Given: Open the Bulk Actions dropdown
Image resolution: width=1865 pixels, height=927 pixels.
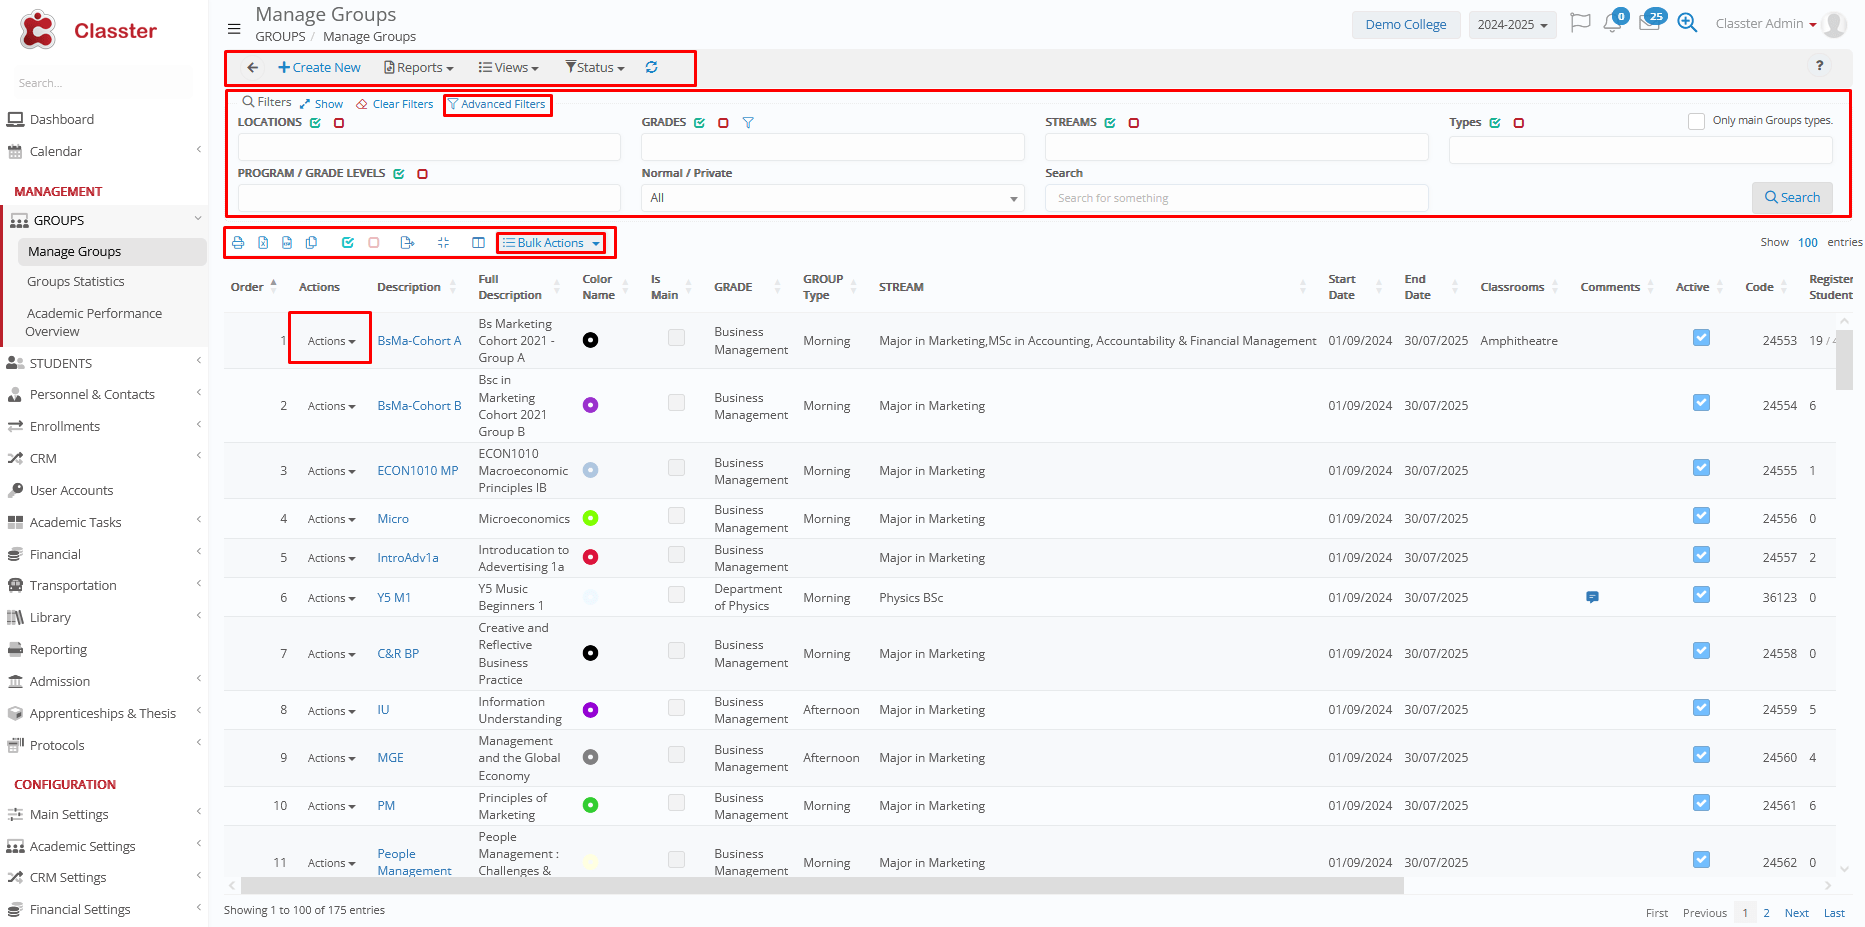Looking at the screenshot, I should 551,243.
